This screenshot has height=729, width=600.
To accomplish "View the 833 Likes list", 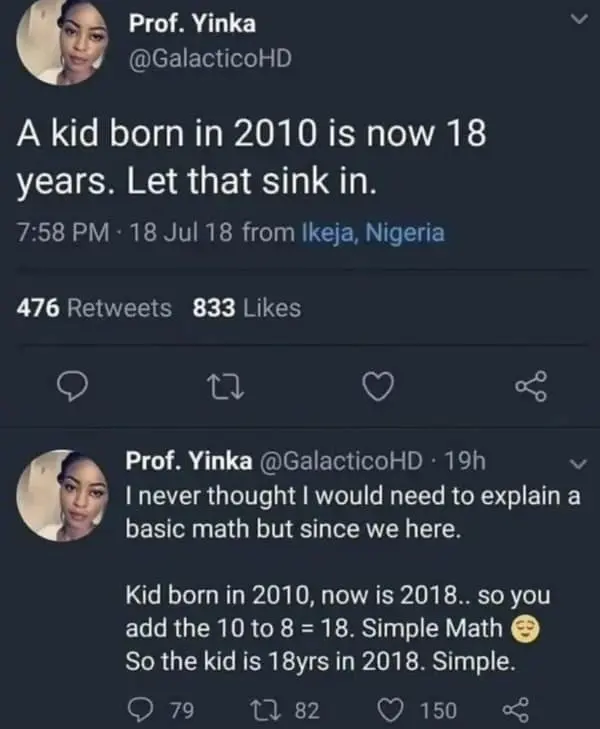I will (246, 309).
